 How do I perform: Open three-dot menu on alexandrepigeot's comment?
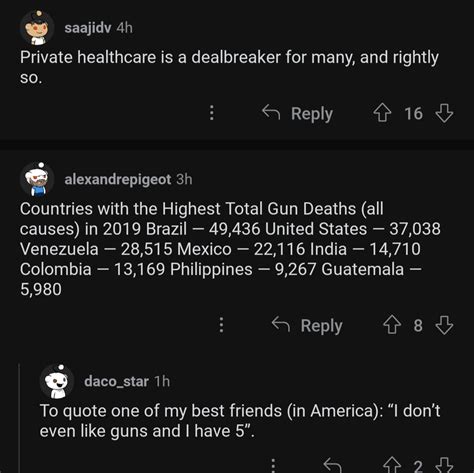[221, 325]
